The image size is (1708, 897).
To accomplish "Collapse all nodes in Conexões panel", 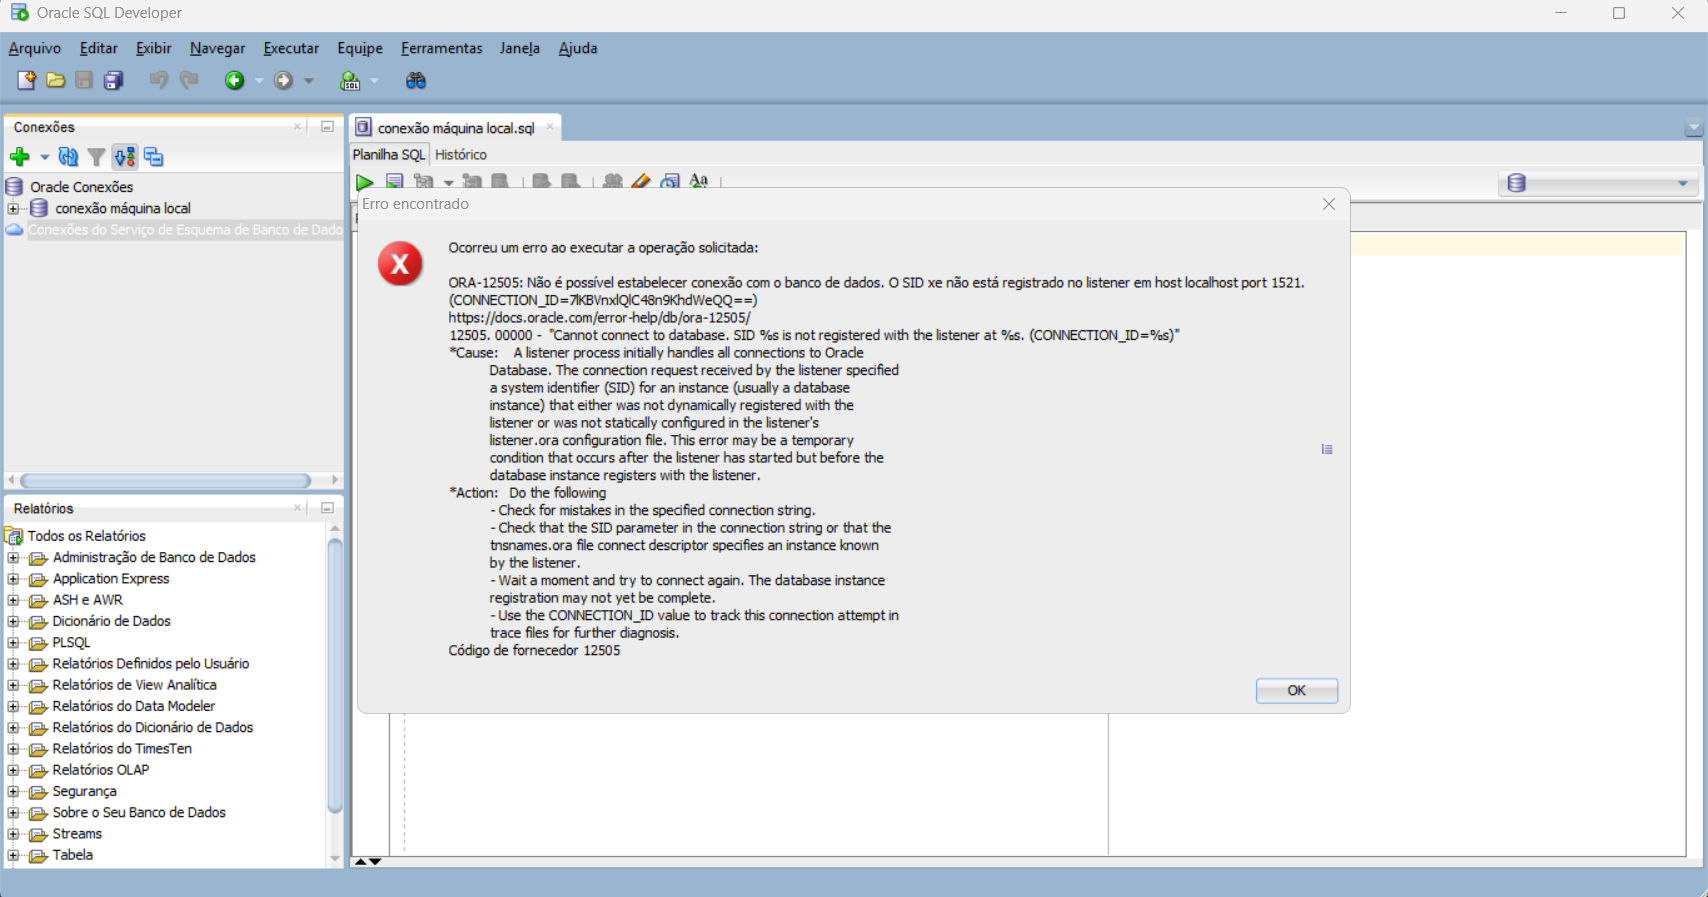I will pyautogui.click(x=153, y=157).
